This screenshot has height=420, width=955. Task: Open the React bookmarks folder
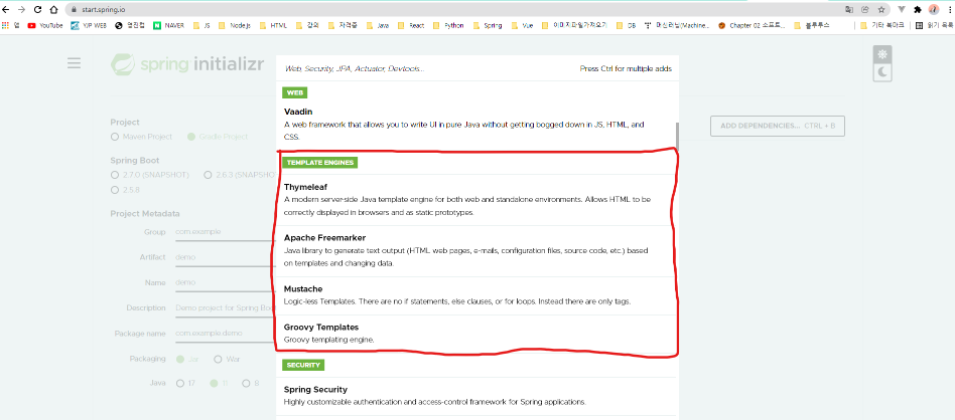point(411,26)
